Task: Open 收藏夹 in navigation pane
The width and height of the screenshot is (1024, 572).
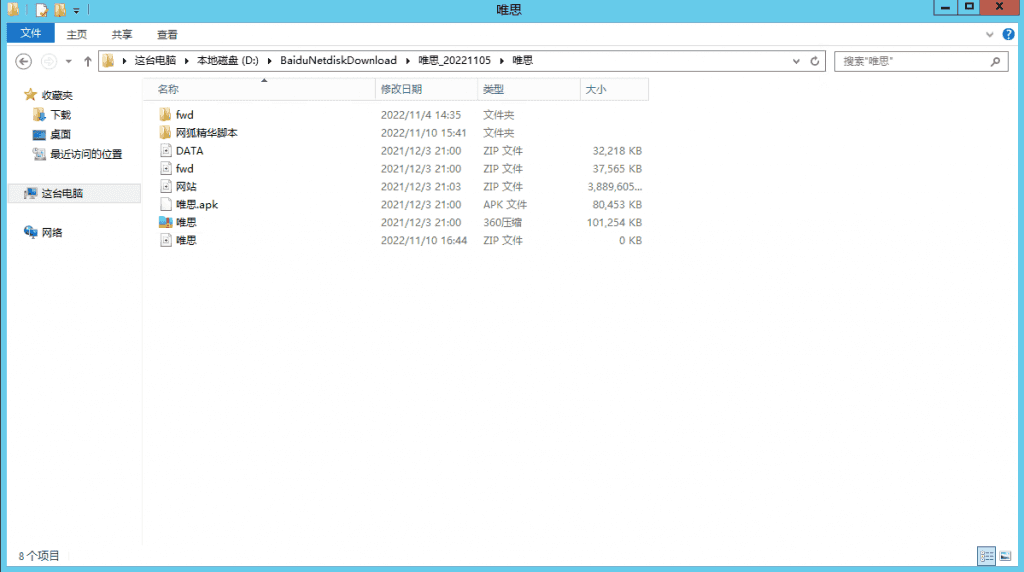Action: [57, 95]
